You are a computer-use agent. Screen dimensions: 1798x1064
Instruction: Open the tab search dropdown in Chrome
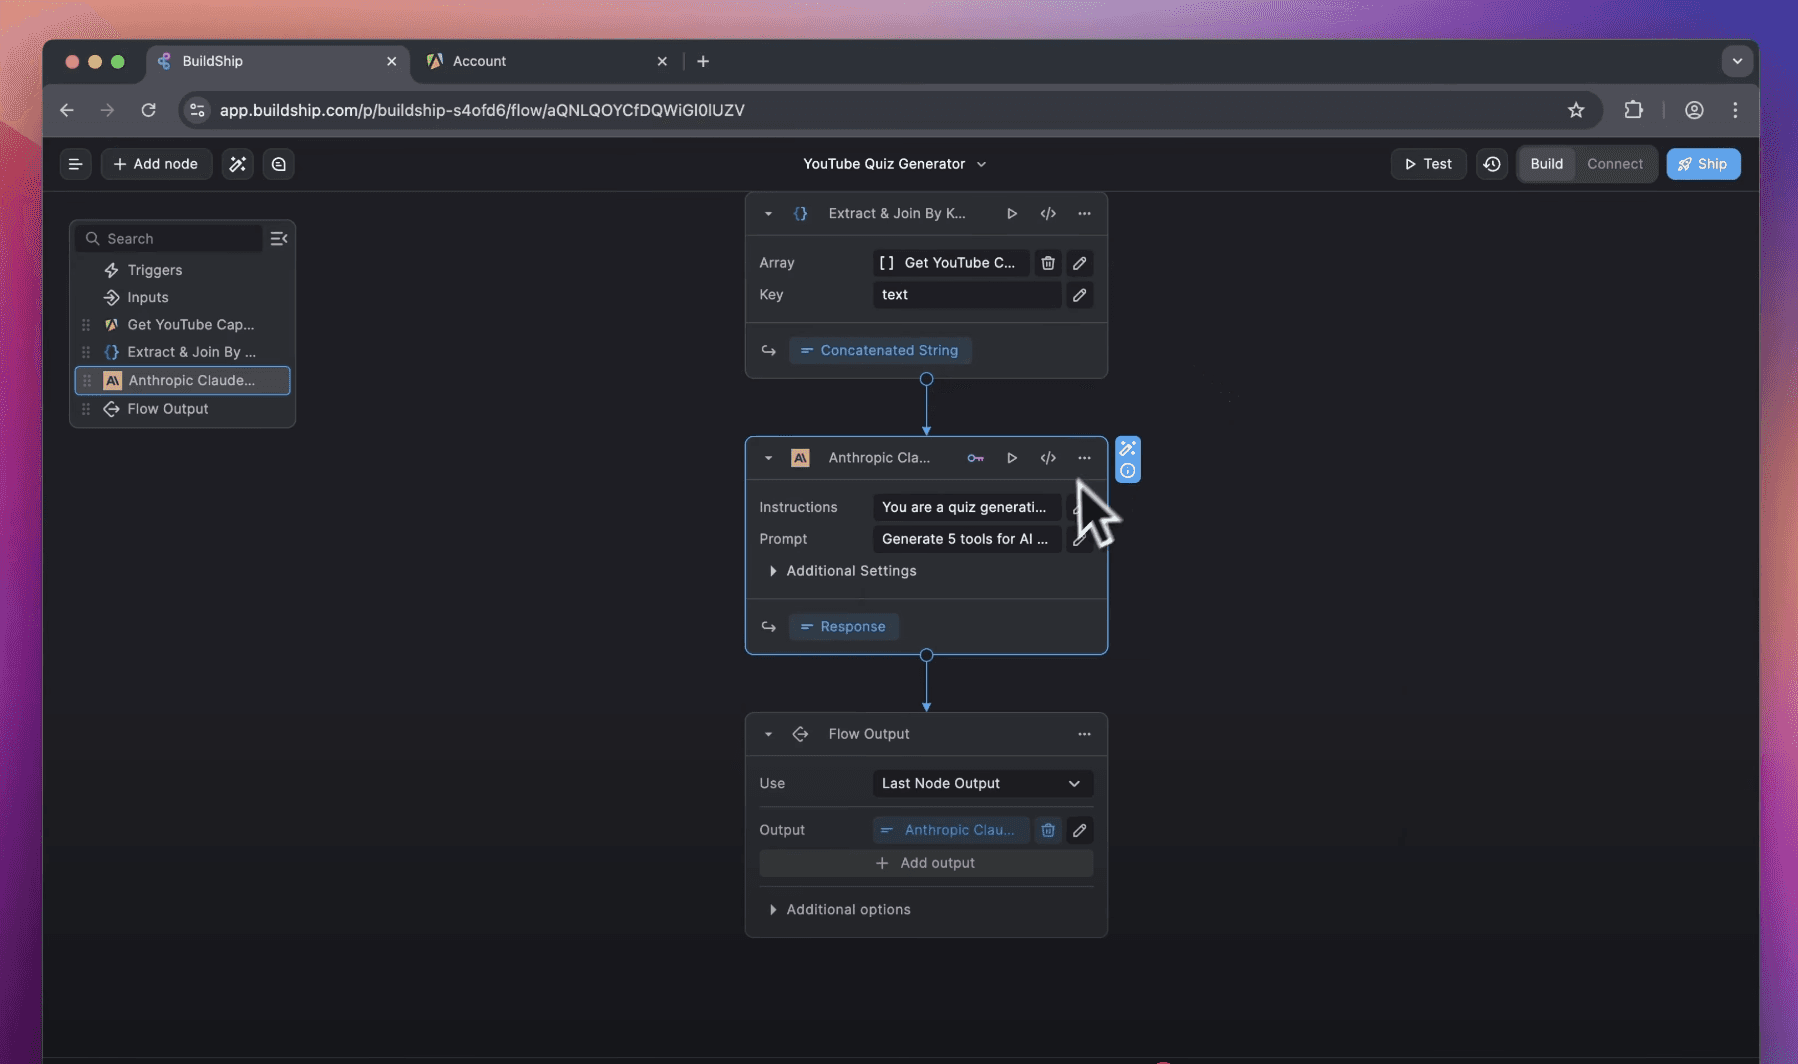click(1737, 61)
